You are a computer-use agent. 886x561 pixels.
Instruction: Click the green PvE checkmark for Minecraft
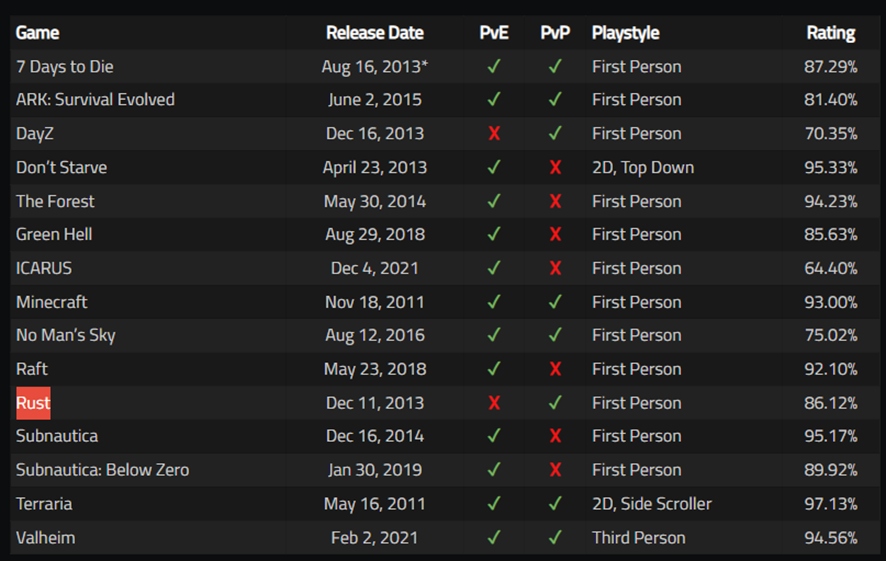coord(494,302)
